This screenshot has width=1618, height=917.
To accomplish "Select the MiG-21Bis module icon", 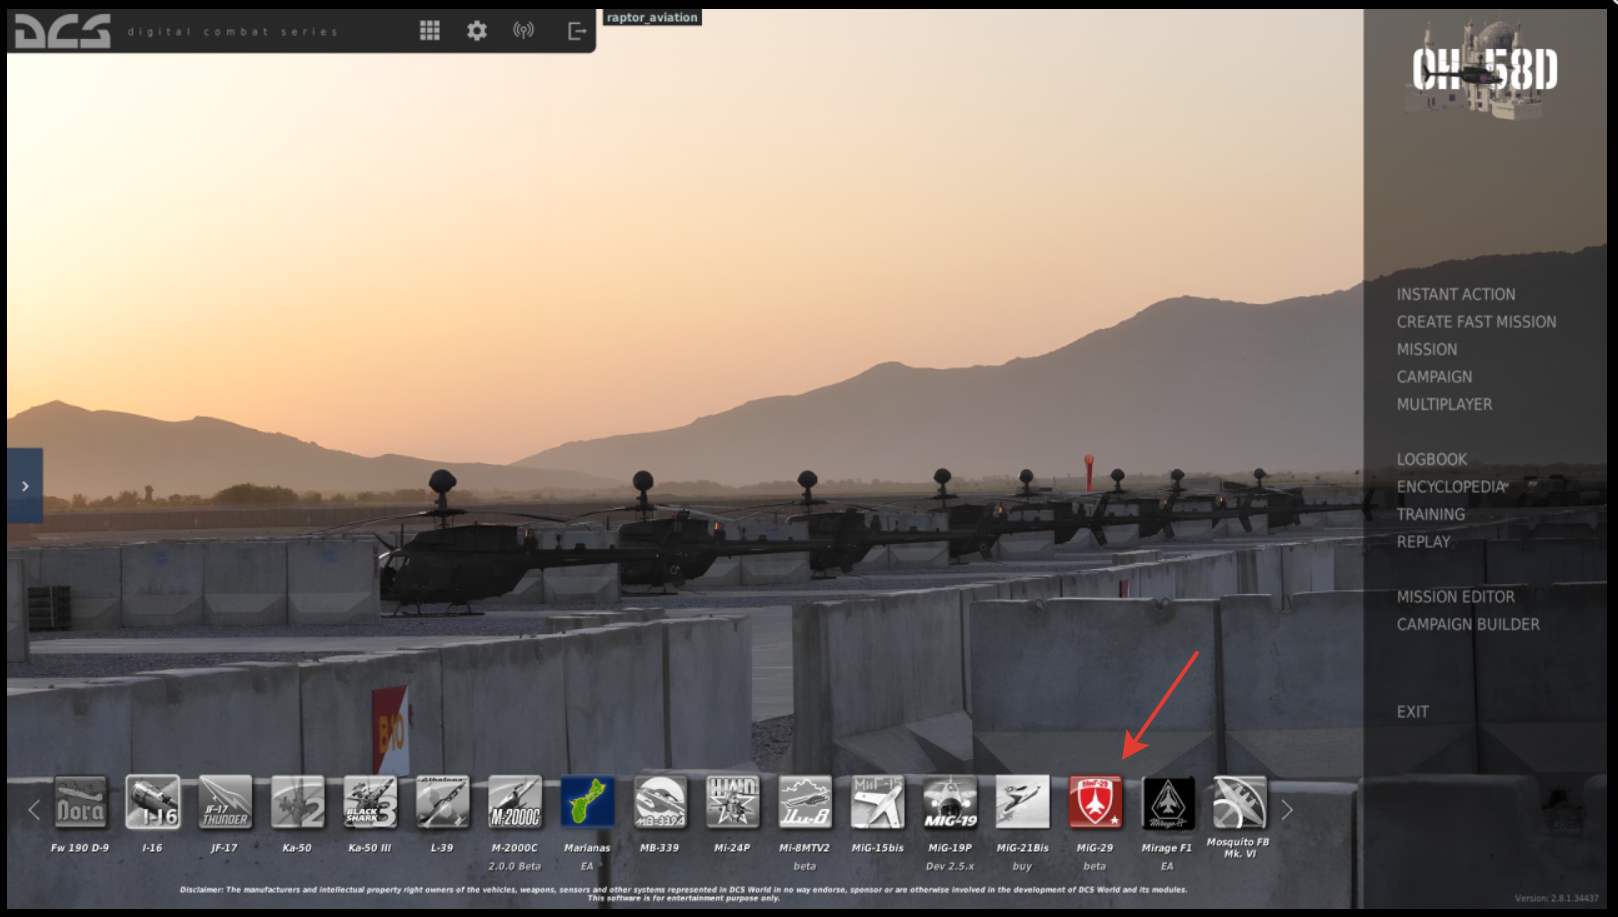I will [1022, 802].
